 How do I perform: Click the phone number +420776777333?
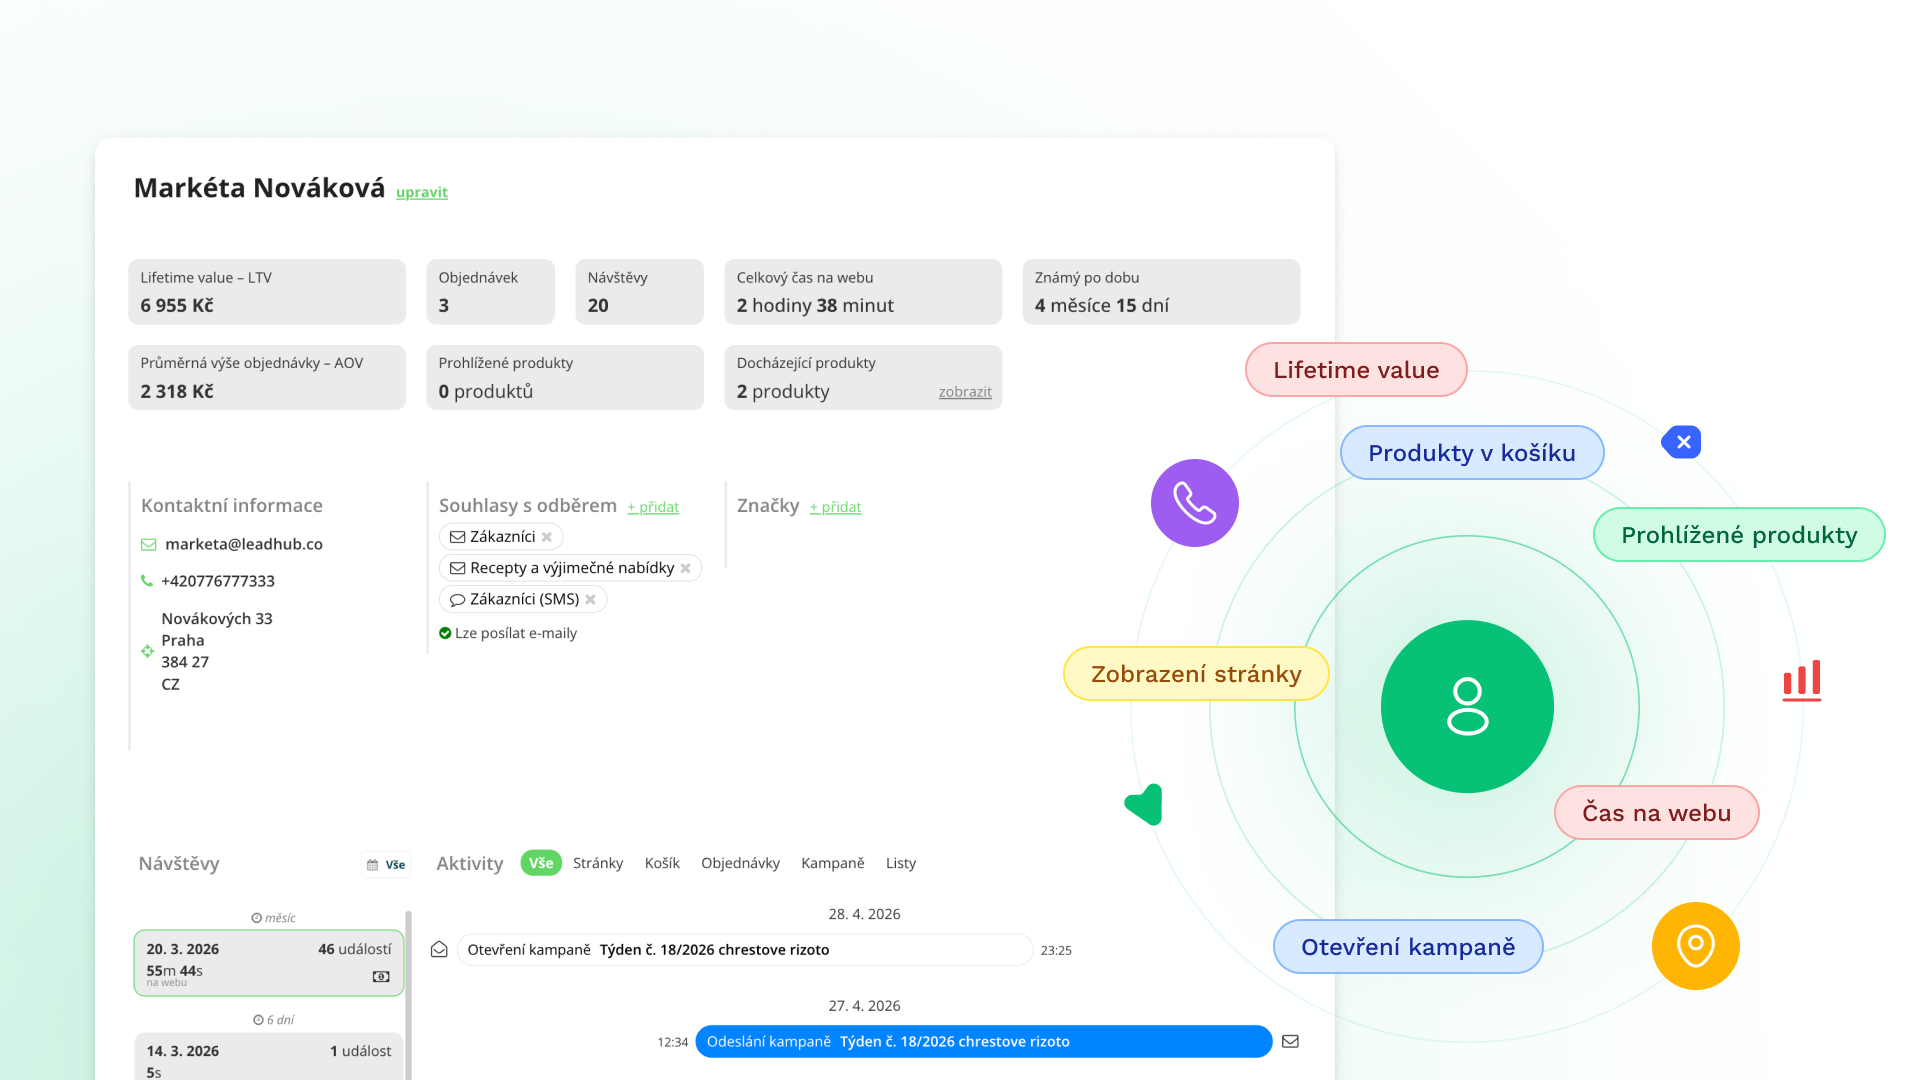pos(218,581)
